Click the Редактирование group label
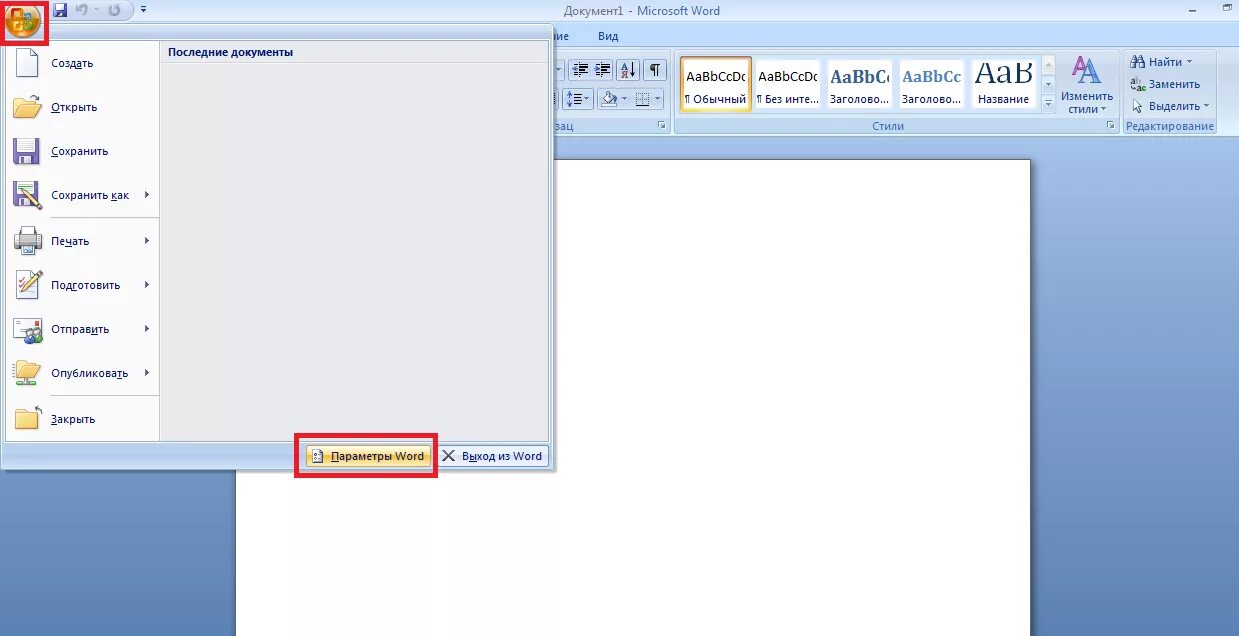Viewport: 1239px width, 636px height. (1169, 127)
